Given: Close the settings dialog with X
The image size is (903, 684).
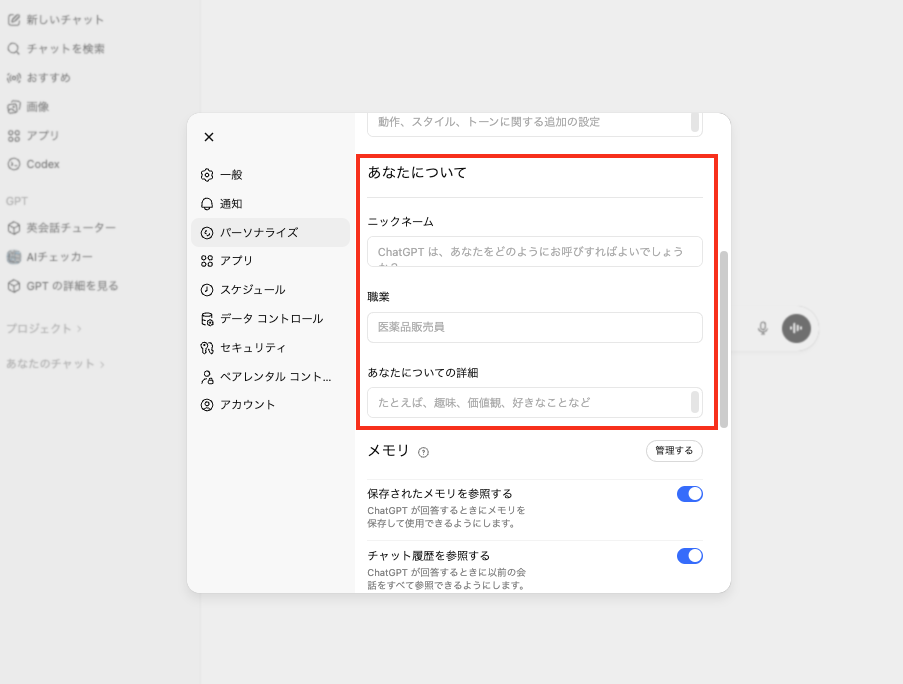Looking at the screenshot, I should (209, 137).
